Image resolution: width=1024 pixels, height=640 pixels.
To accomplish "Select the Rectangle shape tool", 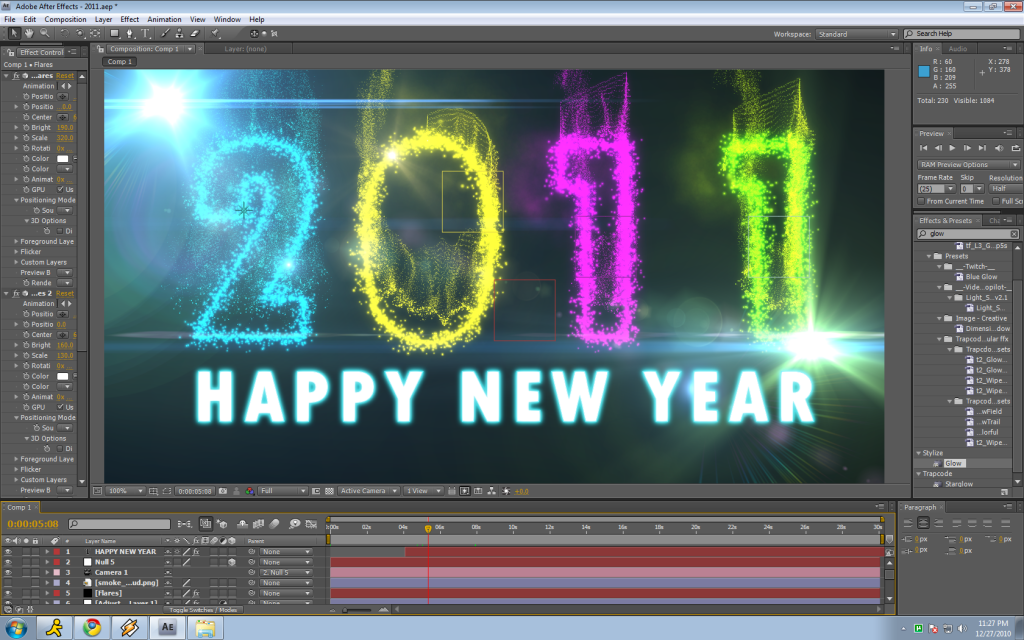I will (x=114, y=33).
